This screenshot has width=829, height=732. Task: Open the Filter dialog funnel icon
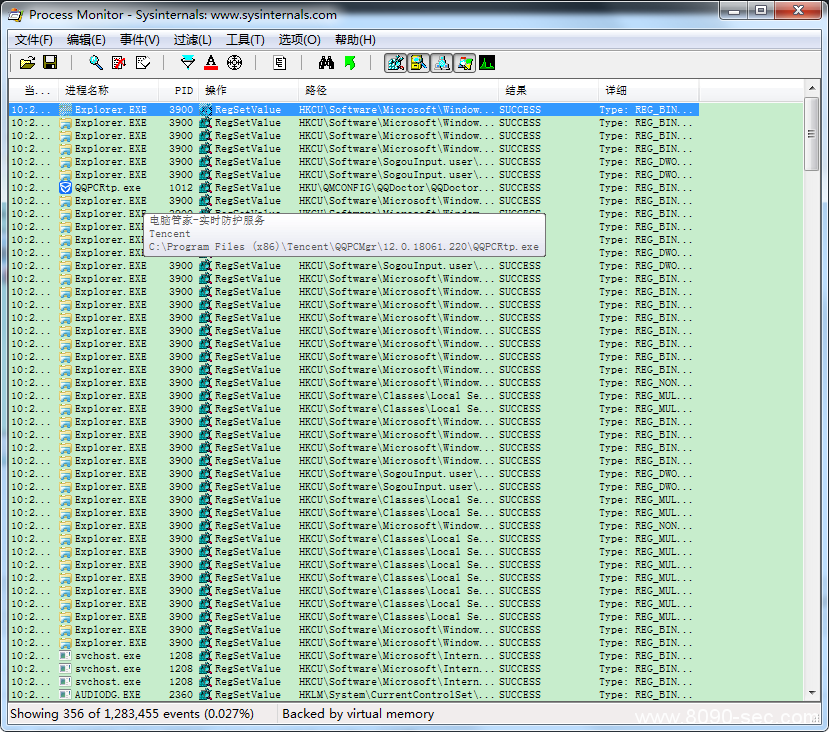coord(188,63)
